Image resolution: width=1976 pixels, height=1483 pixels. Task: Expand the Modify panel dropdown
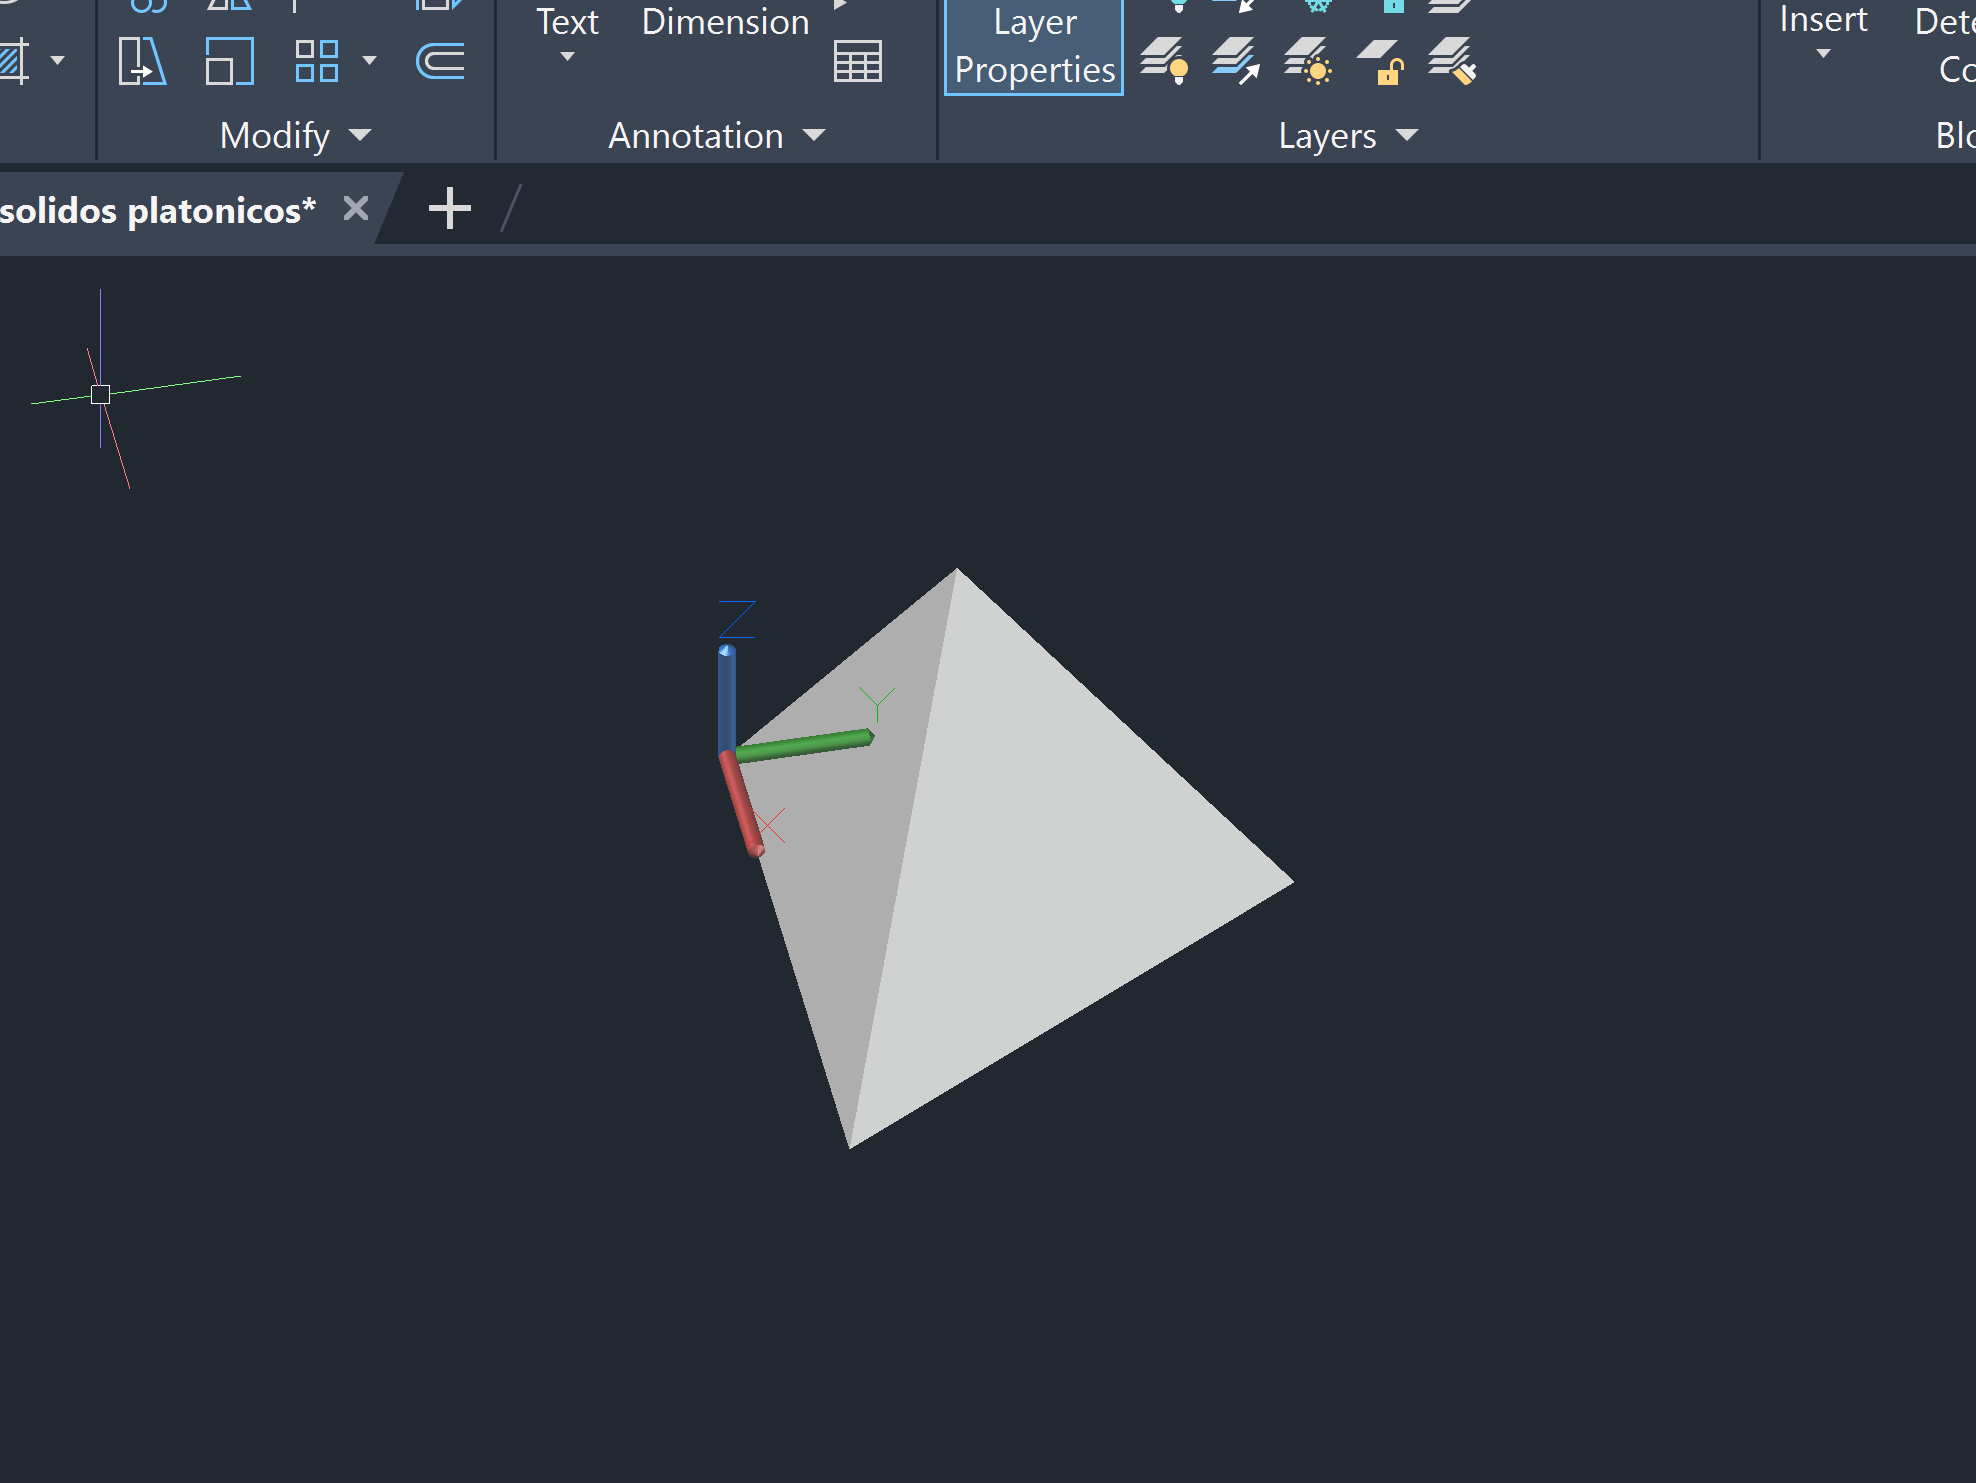(361, 135)
